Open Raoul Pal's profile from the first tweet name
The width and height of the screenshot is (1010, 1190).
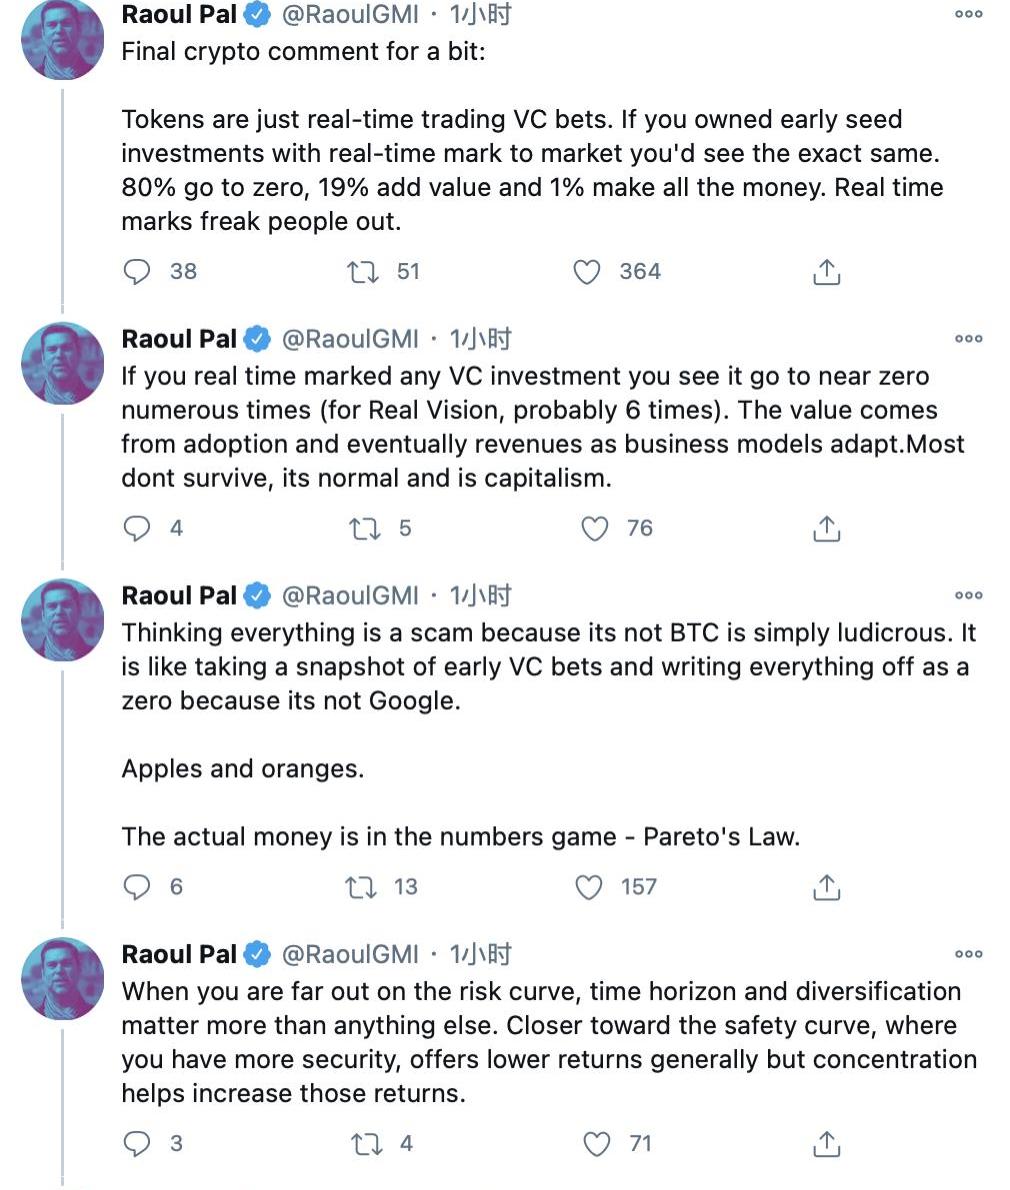click(x=179, y=15)
